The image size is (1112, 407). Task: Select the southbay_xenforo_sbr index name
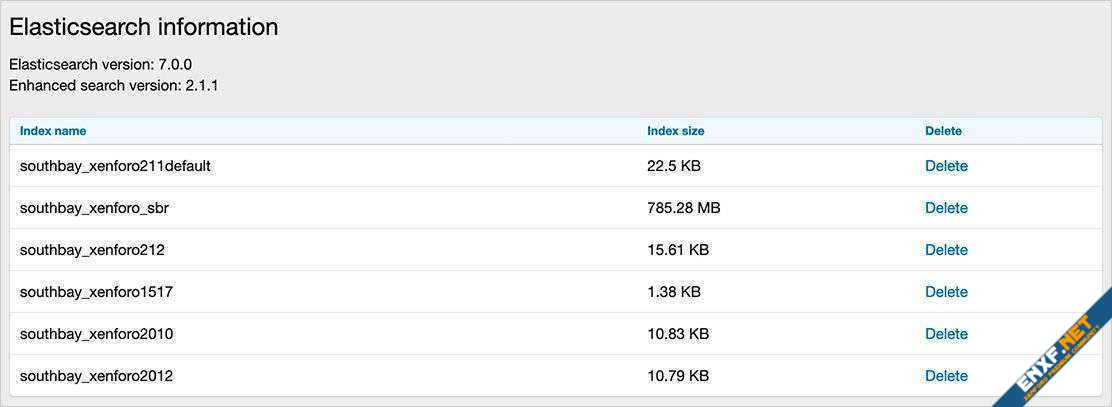pos(100,208)
